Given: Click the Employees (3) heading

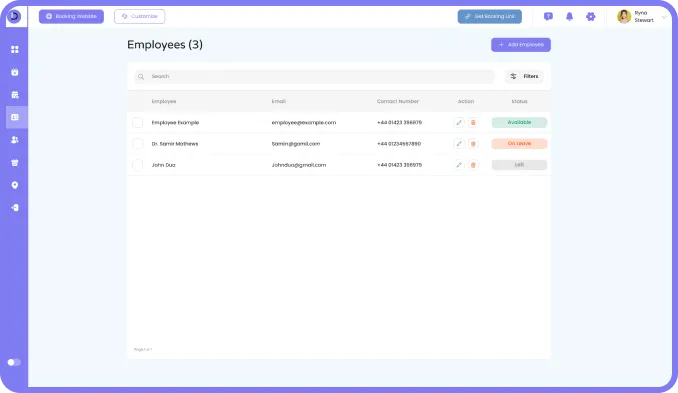Looking at the screenshot, I should (x=165, y=45).
